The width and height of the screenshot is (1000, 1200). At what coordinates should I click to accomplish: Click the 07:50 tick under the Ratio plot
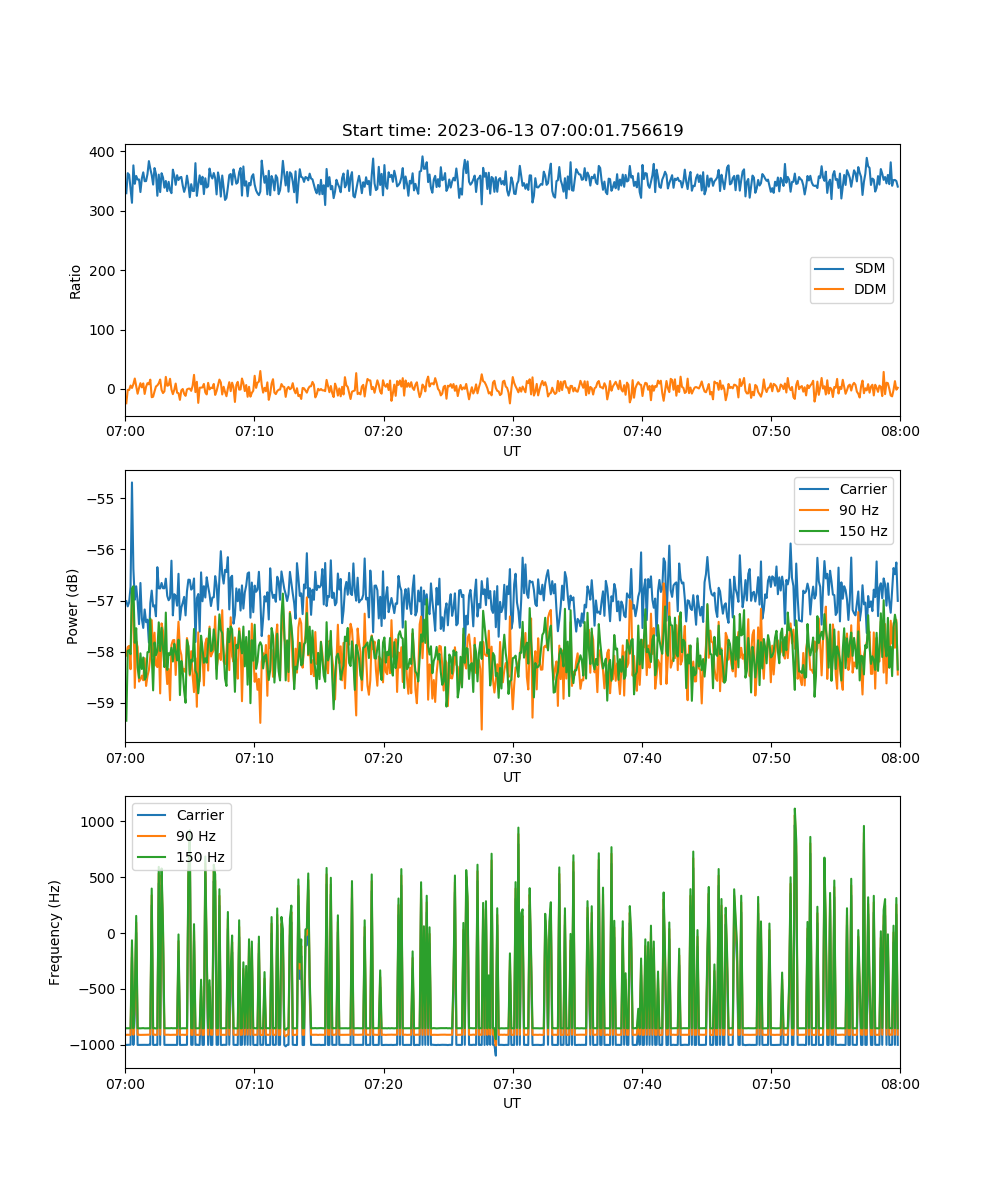pos(770,431)
